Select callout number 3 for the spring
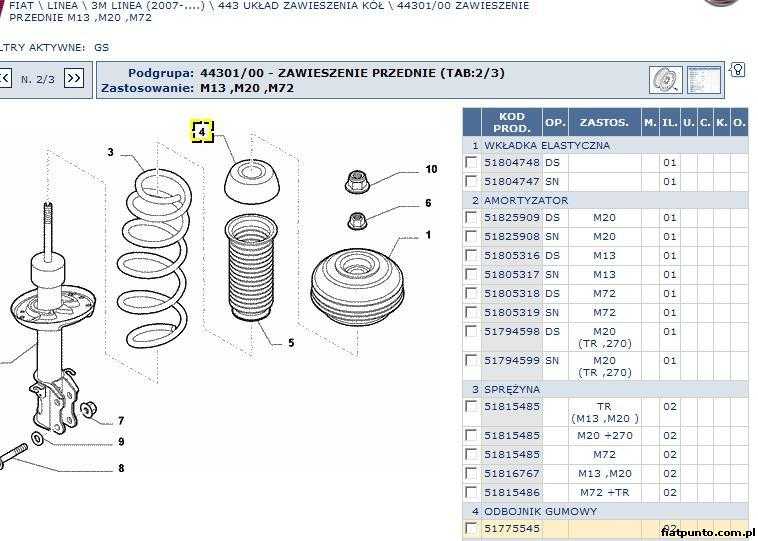Screen dimensions: 758x541 (x=111, y=152)
